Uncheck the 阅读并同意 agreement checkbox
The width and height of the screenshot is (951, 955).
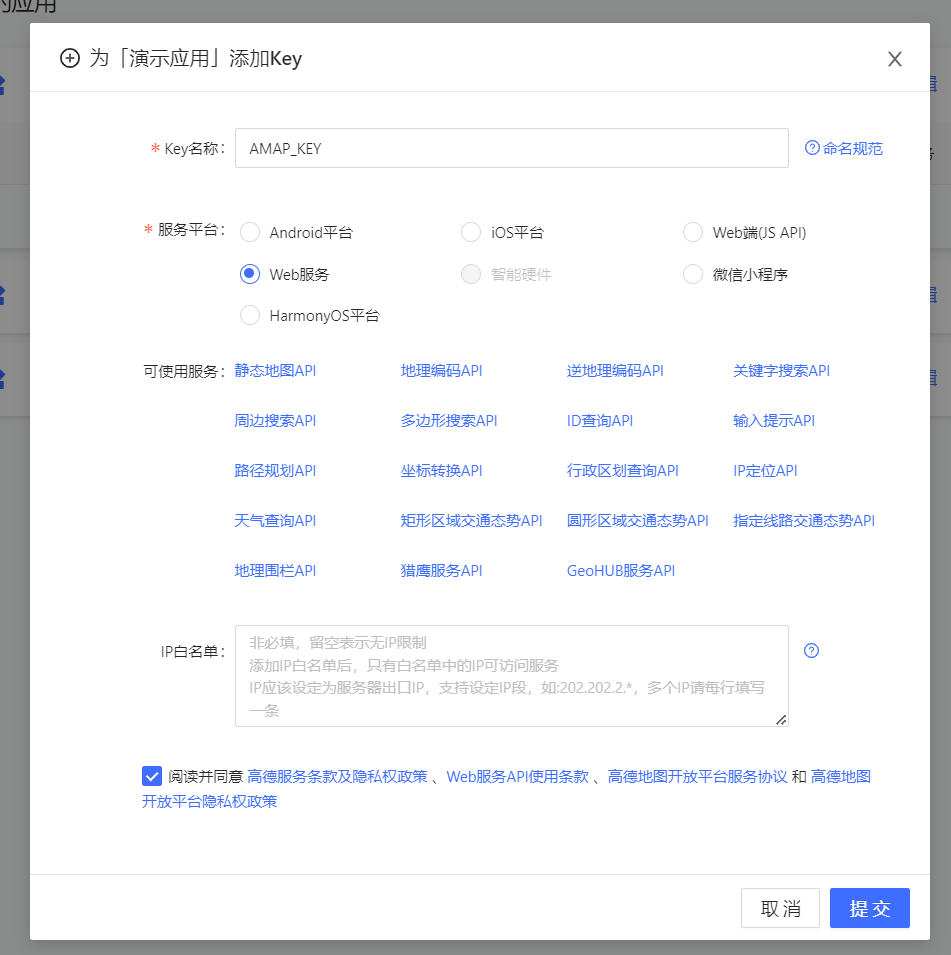point(152,776)
